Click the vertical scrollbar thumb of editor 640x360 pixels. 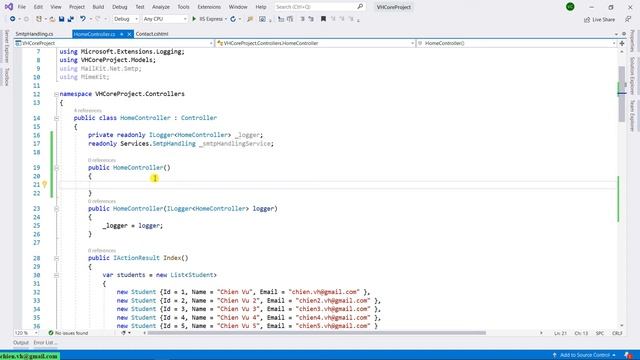click(622, 94)
